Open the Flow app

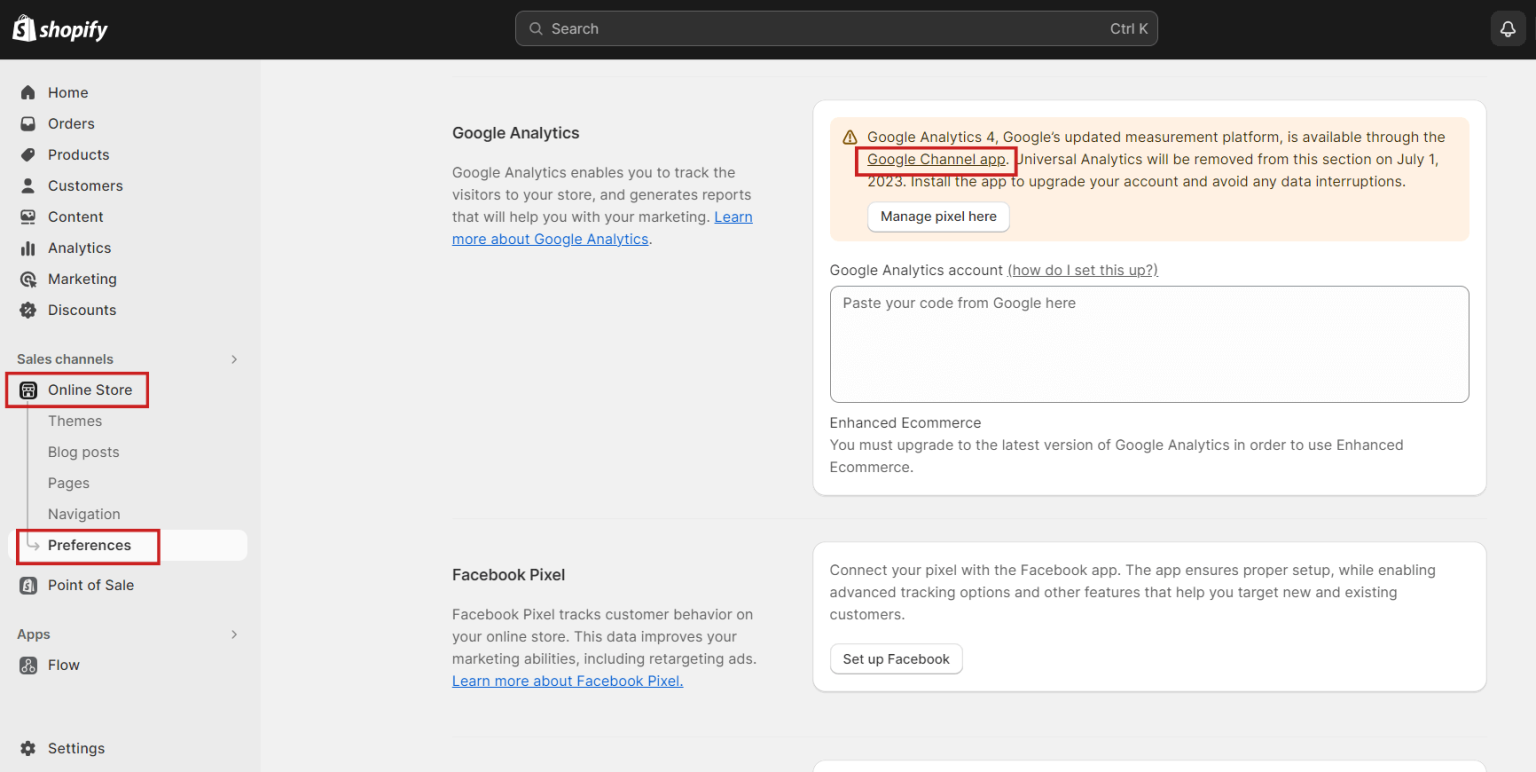tap(63, 664)
